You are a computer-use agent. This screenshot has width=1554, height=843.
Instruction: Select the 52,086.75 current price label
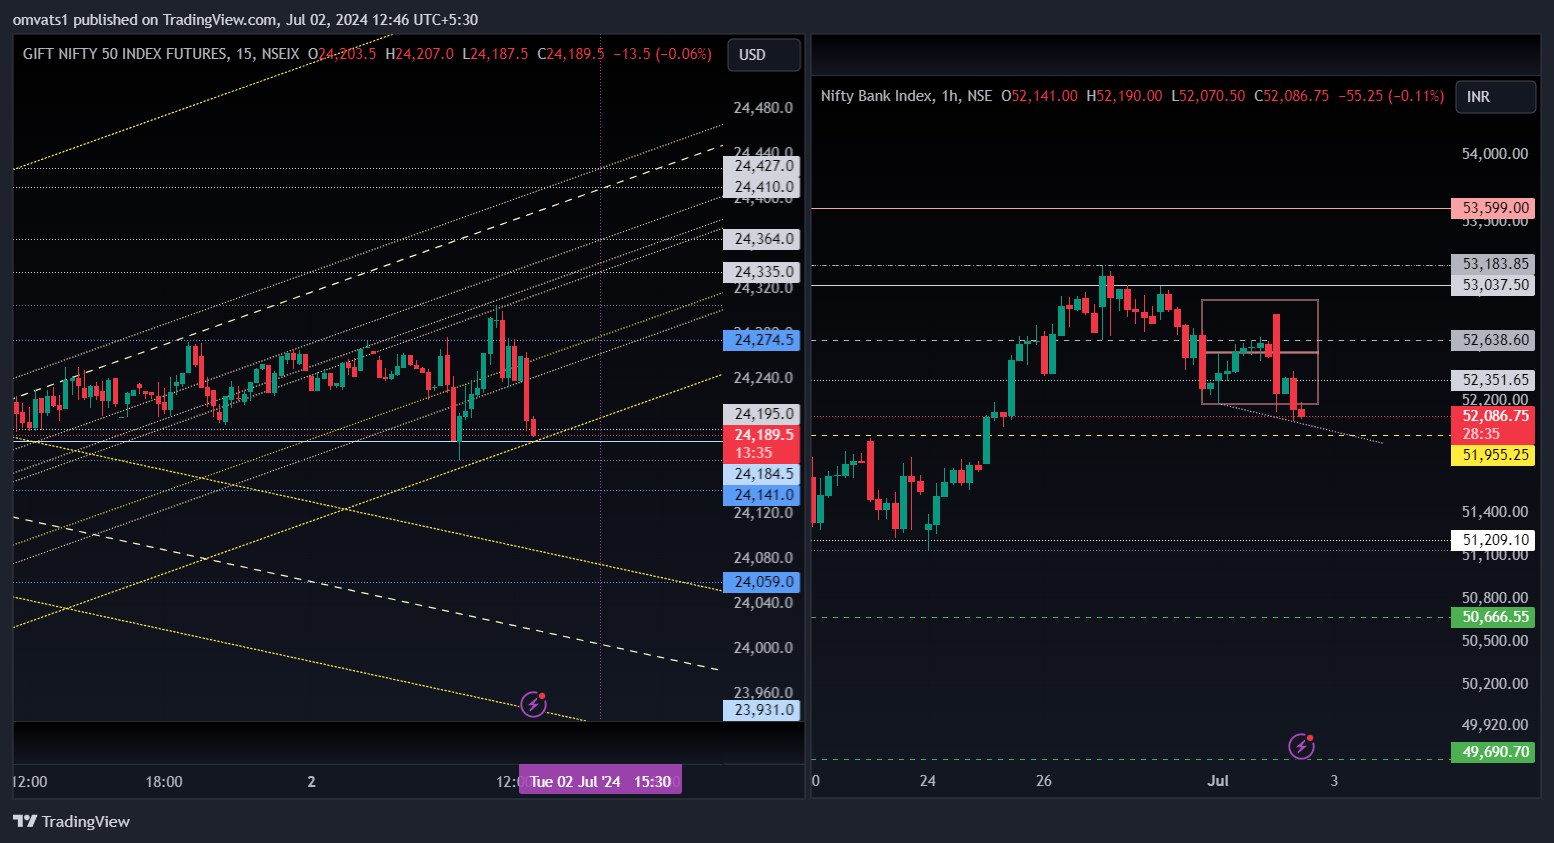[x=1495, y=416]
